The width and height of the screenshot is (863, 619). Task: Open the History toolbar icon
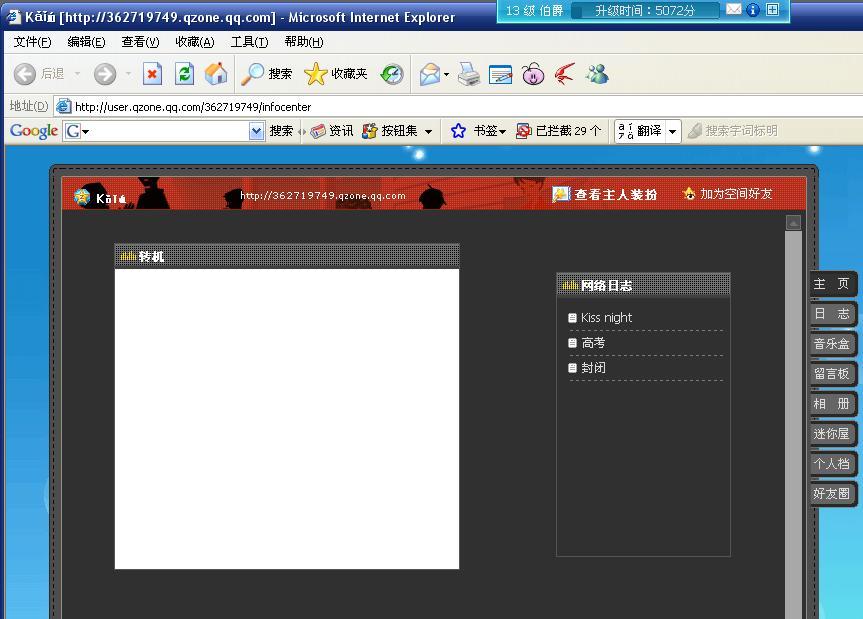(392, 74)
